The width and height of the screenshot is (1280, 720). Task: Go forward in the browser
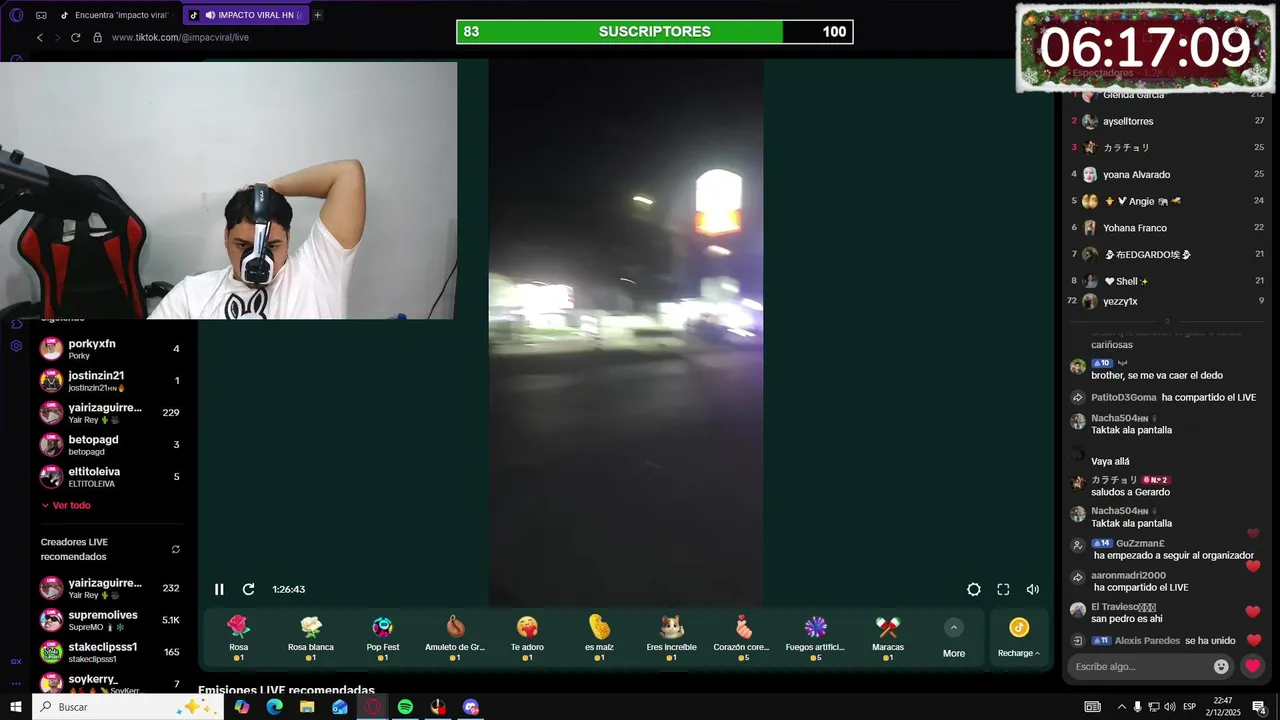pyautogui.click(x=57, y=37)
